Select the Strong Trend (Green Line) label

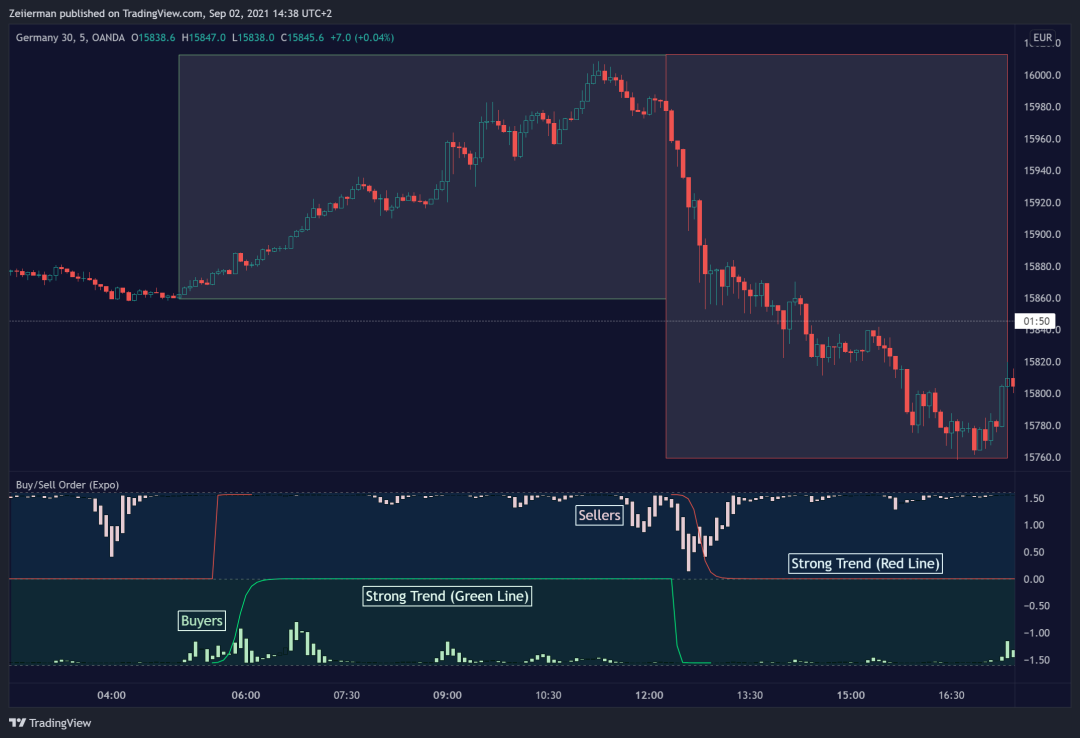pyautogui.click(x=447, y=596)
